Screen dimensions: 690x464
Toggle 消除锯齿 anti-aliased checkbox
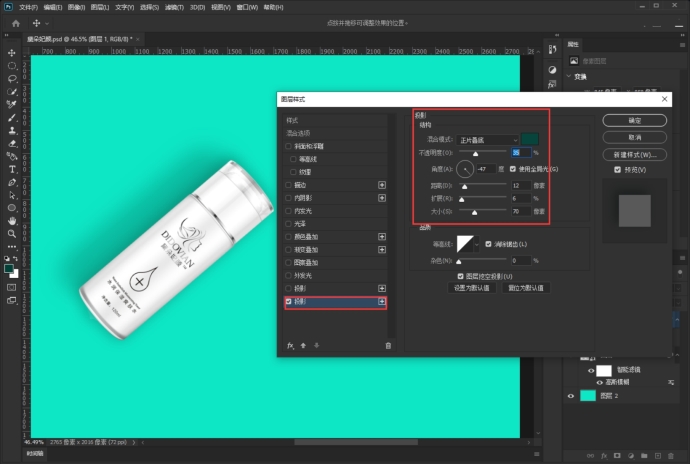(x=488, y=244)
